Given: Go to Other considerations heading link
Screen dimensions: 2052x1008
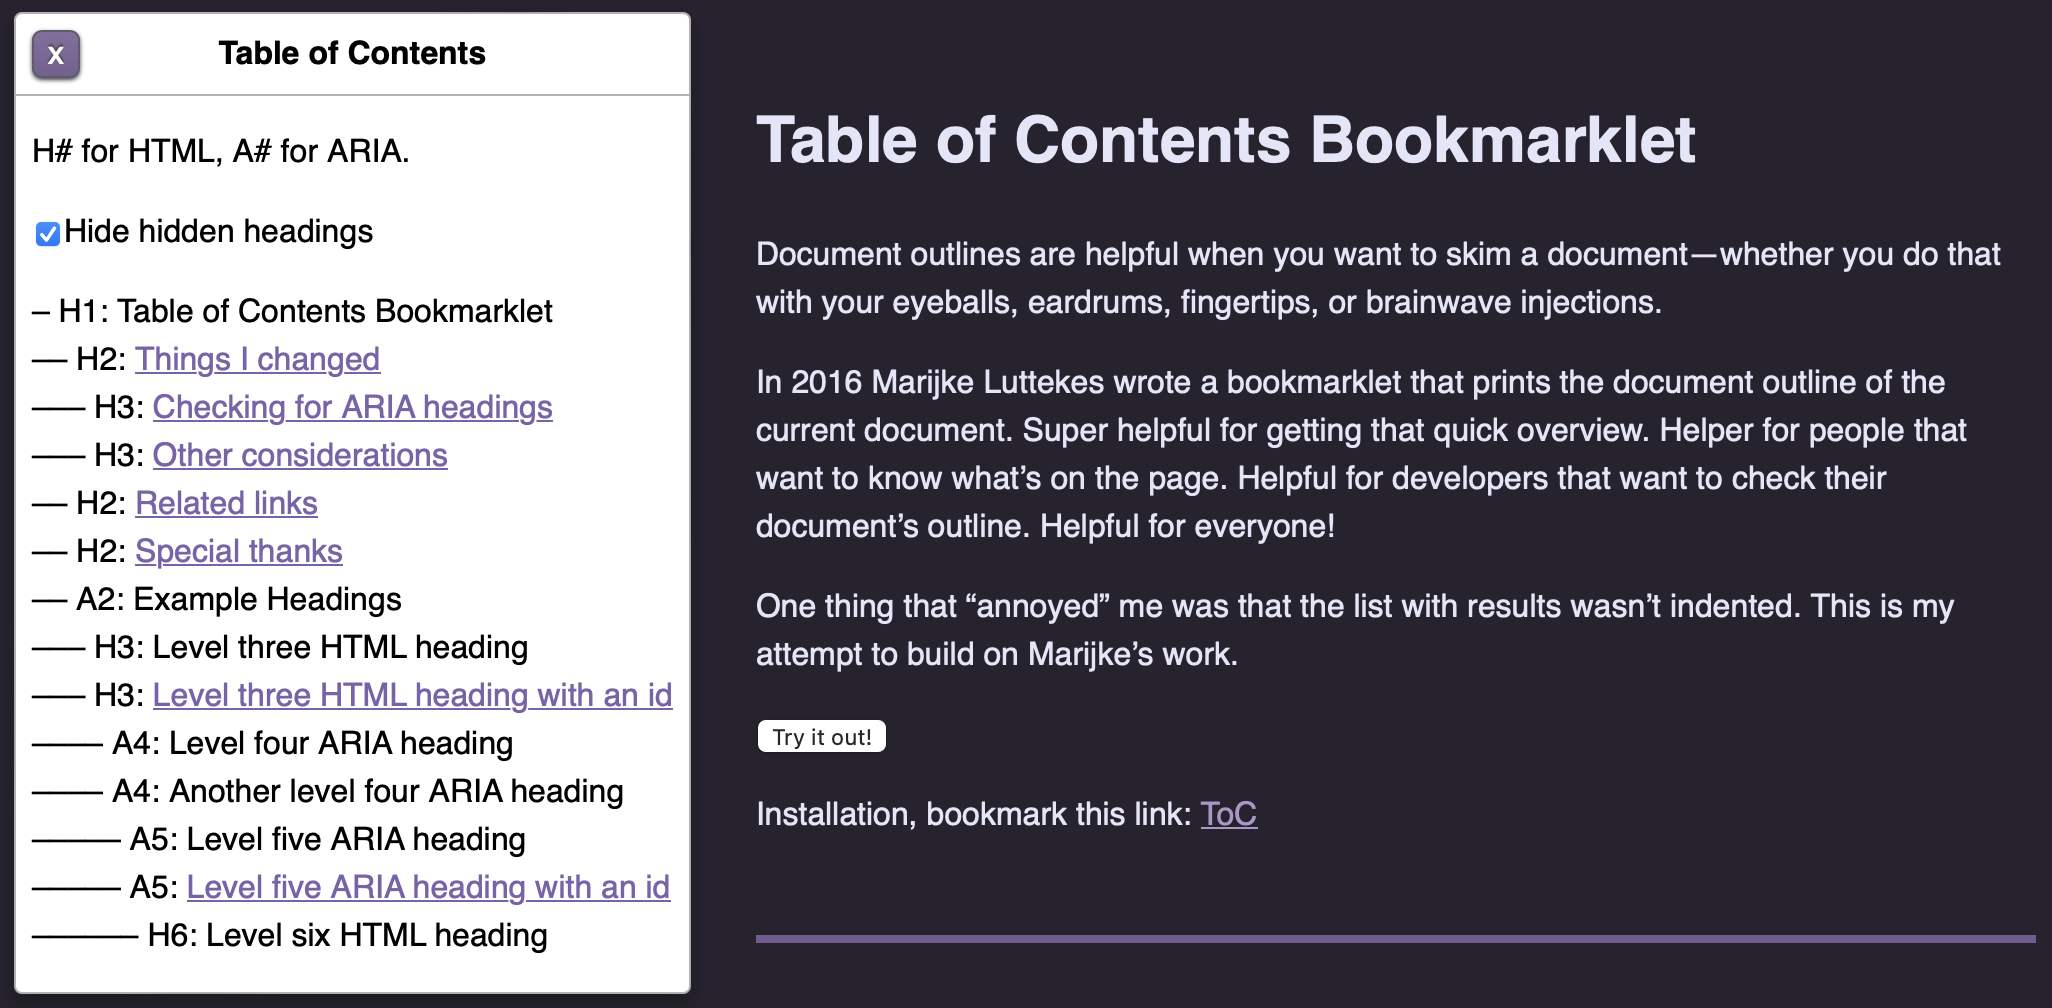Looking at the screenshot, I should pyautogui.click(x=299, y=455).
